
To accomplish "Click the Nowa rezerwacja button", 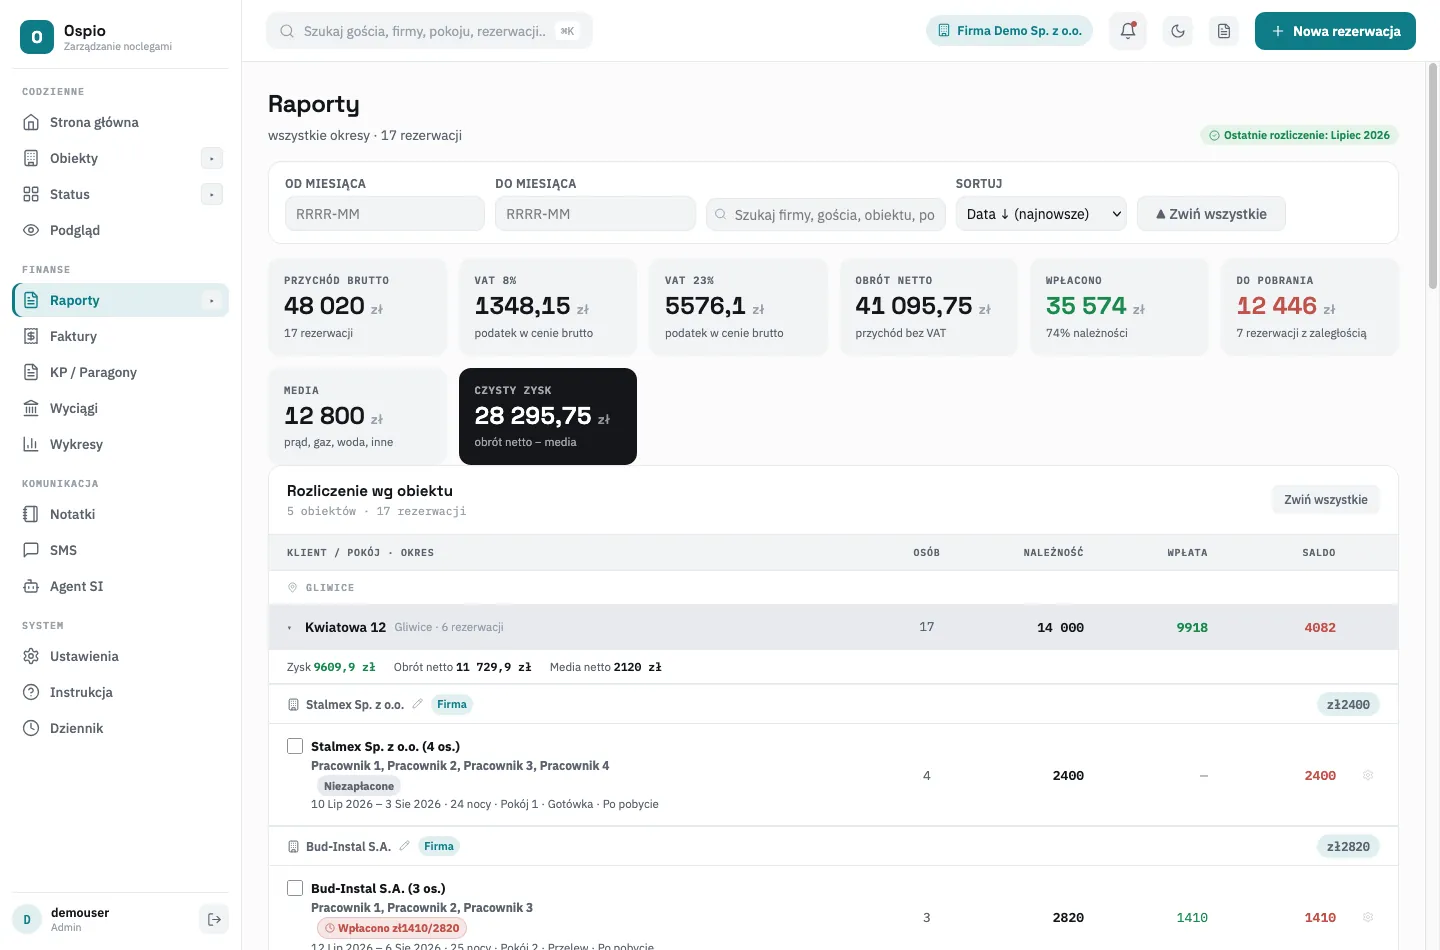I will tap(1335, 31).
